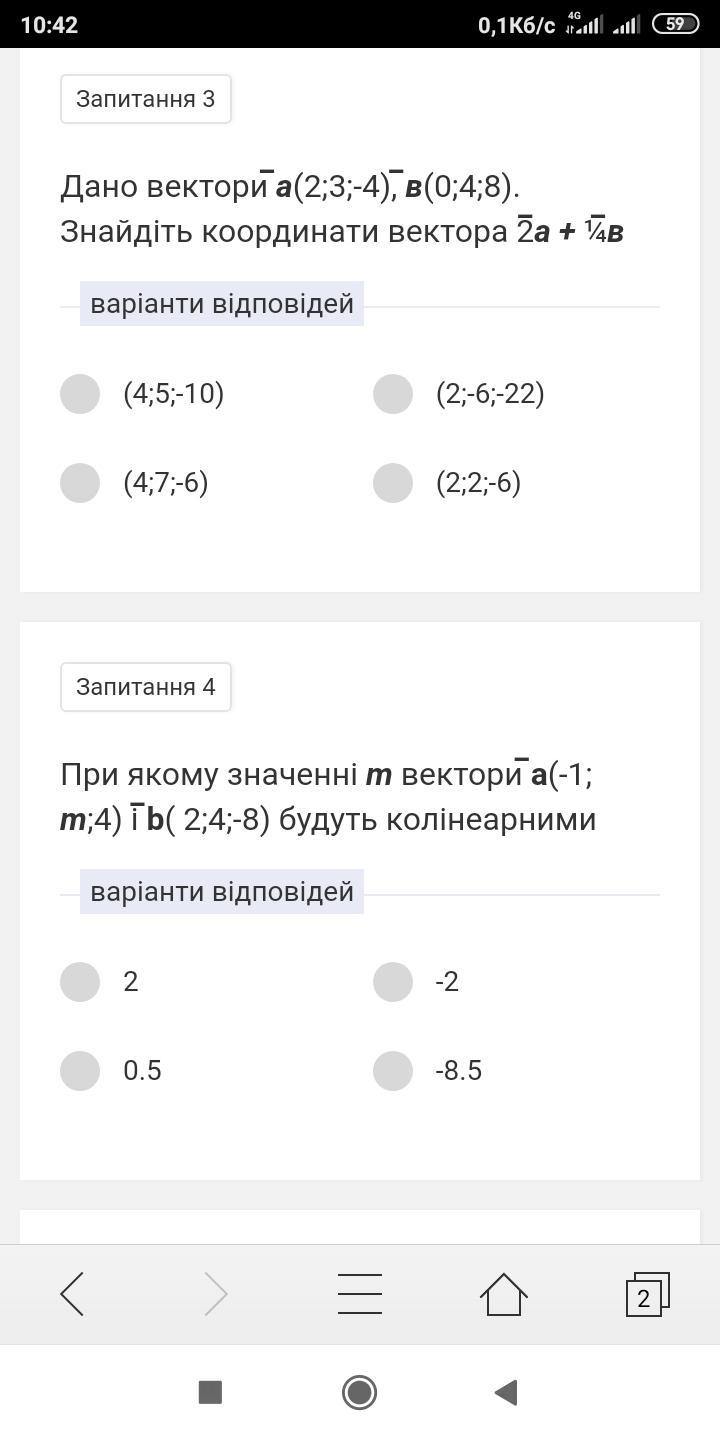720x1440 pixels.
Task: Select answer -2 for question 4
Action: tap(393, 982)
